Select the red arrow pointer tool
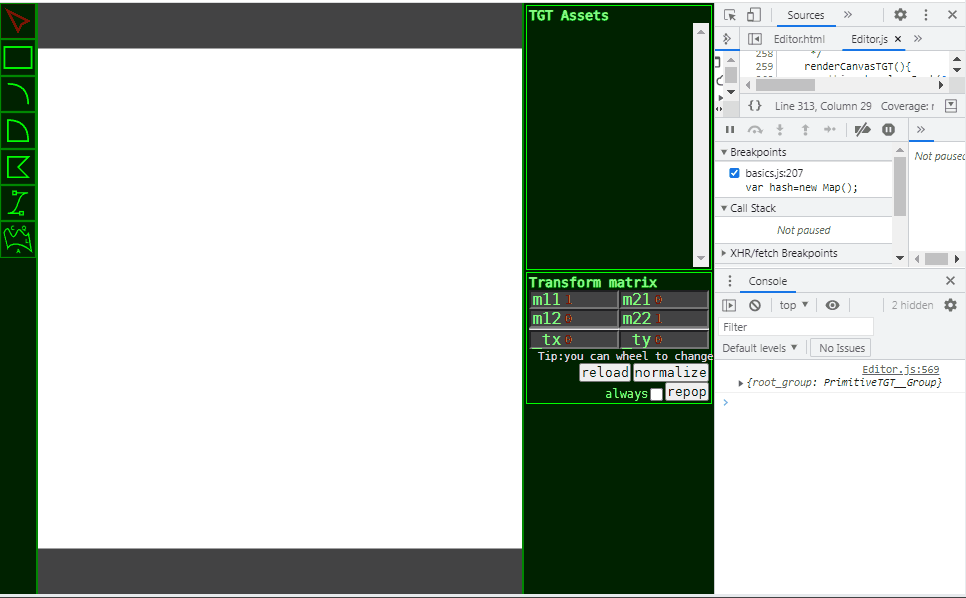 [x=18, y=22]
